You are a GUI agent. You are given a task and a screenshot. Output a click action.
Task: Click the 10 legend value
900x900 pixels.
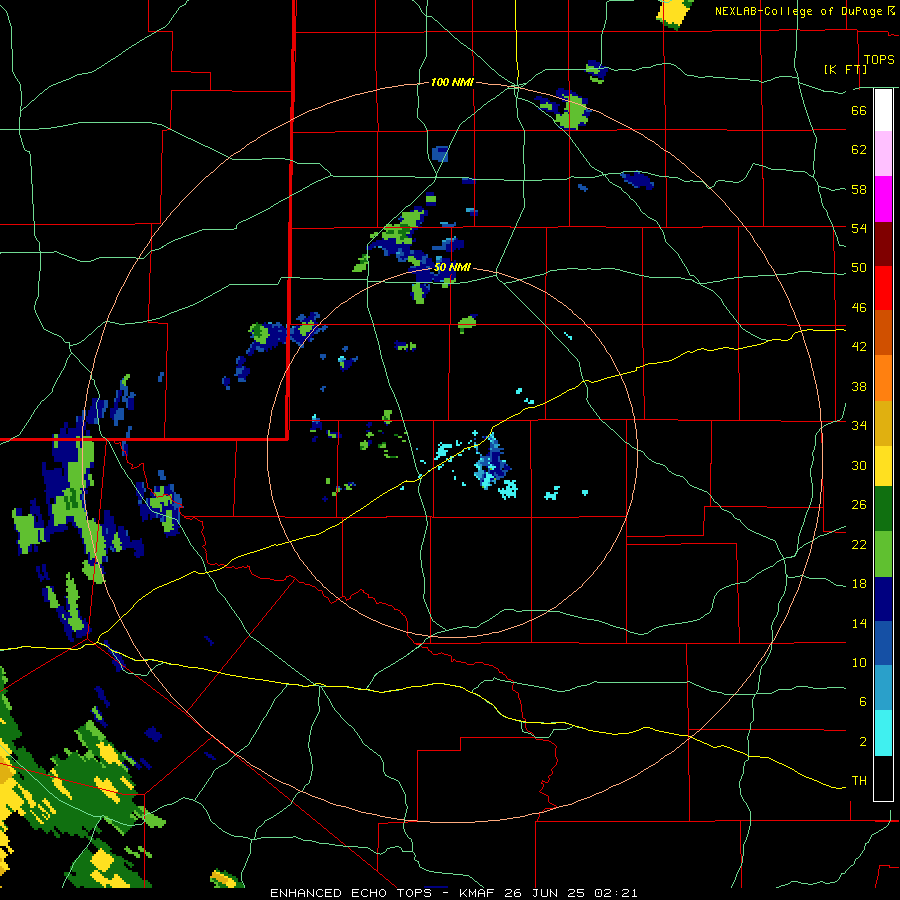859,662
